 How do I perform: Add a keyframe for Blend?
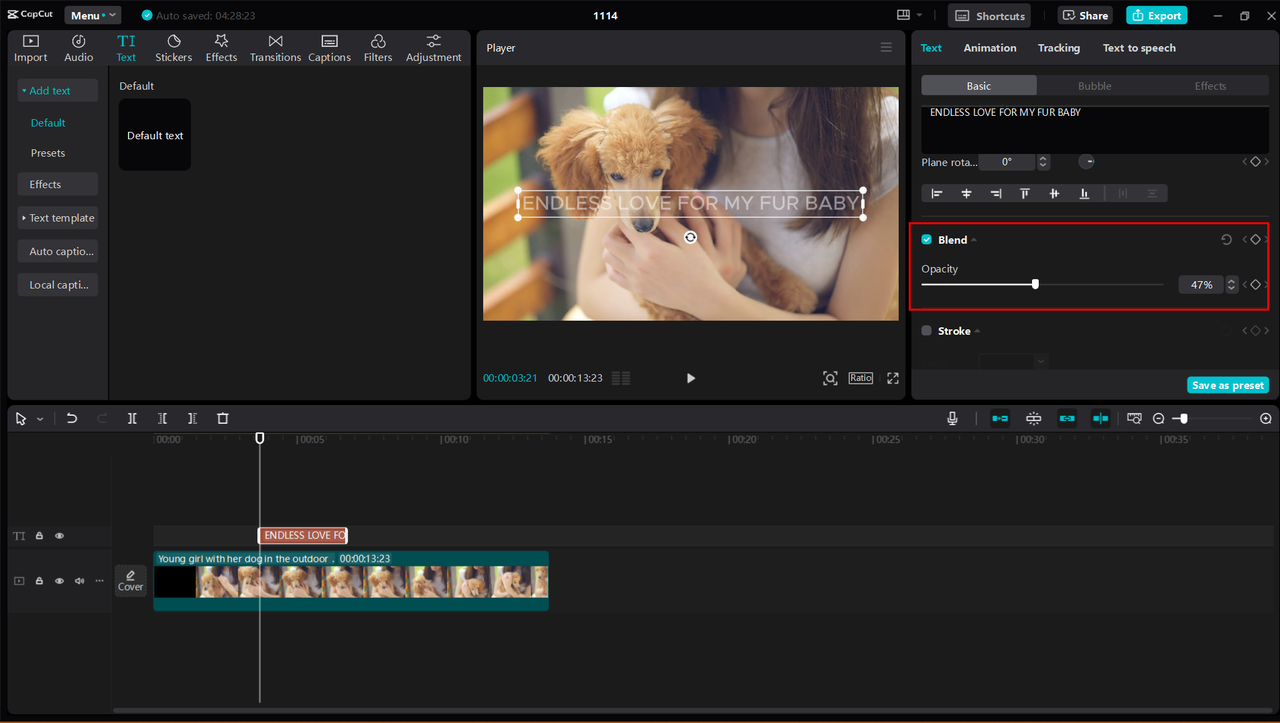(x=1255, y=240)
